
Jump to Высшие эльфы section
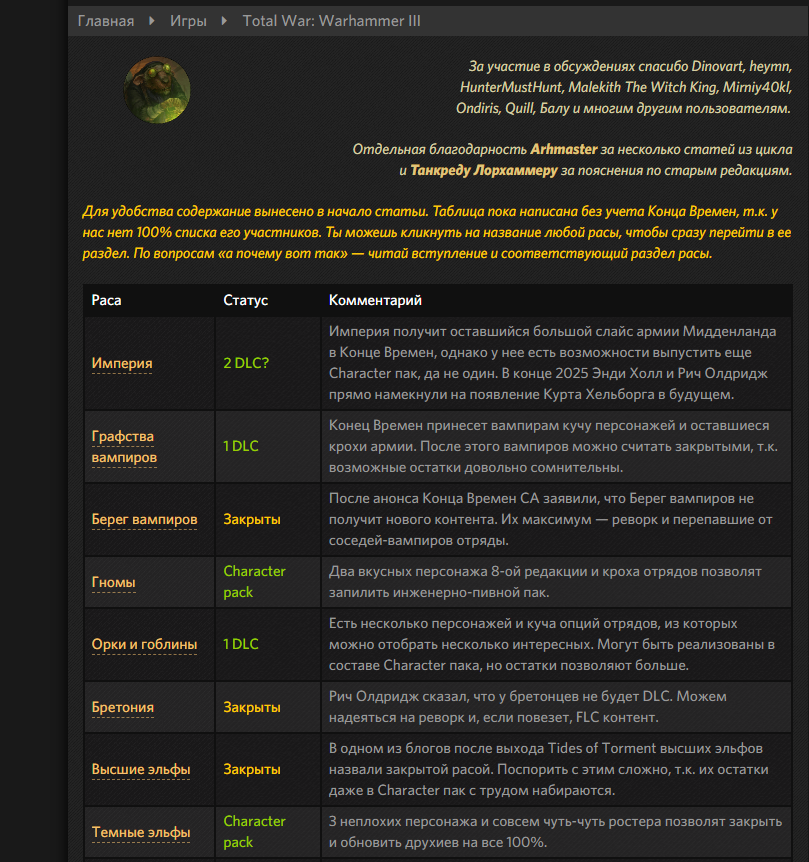141,770
